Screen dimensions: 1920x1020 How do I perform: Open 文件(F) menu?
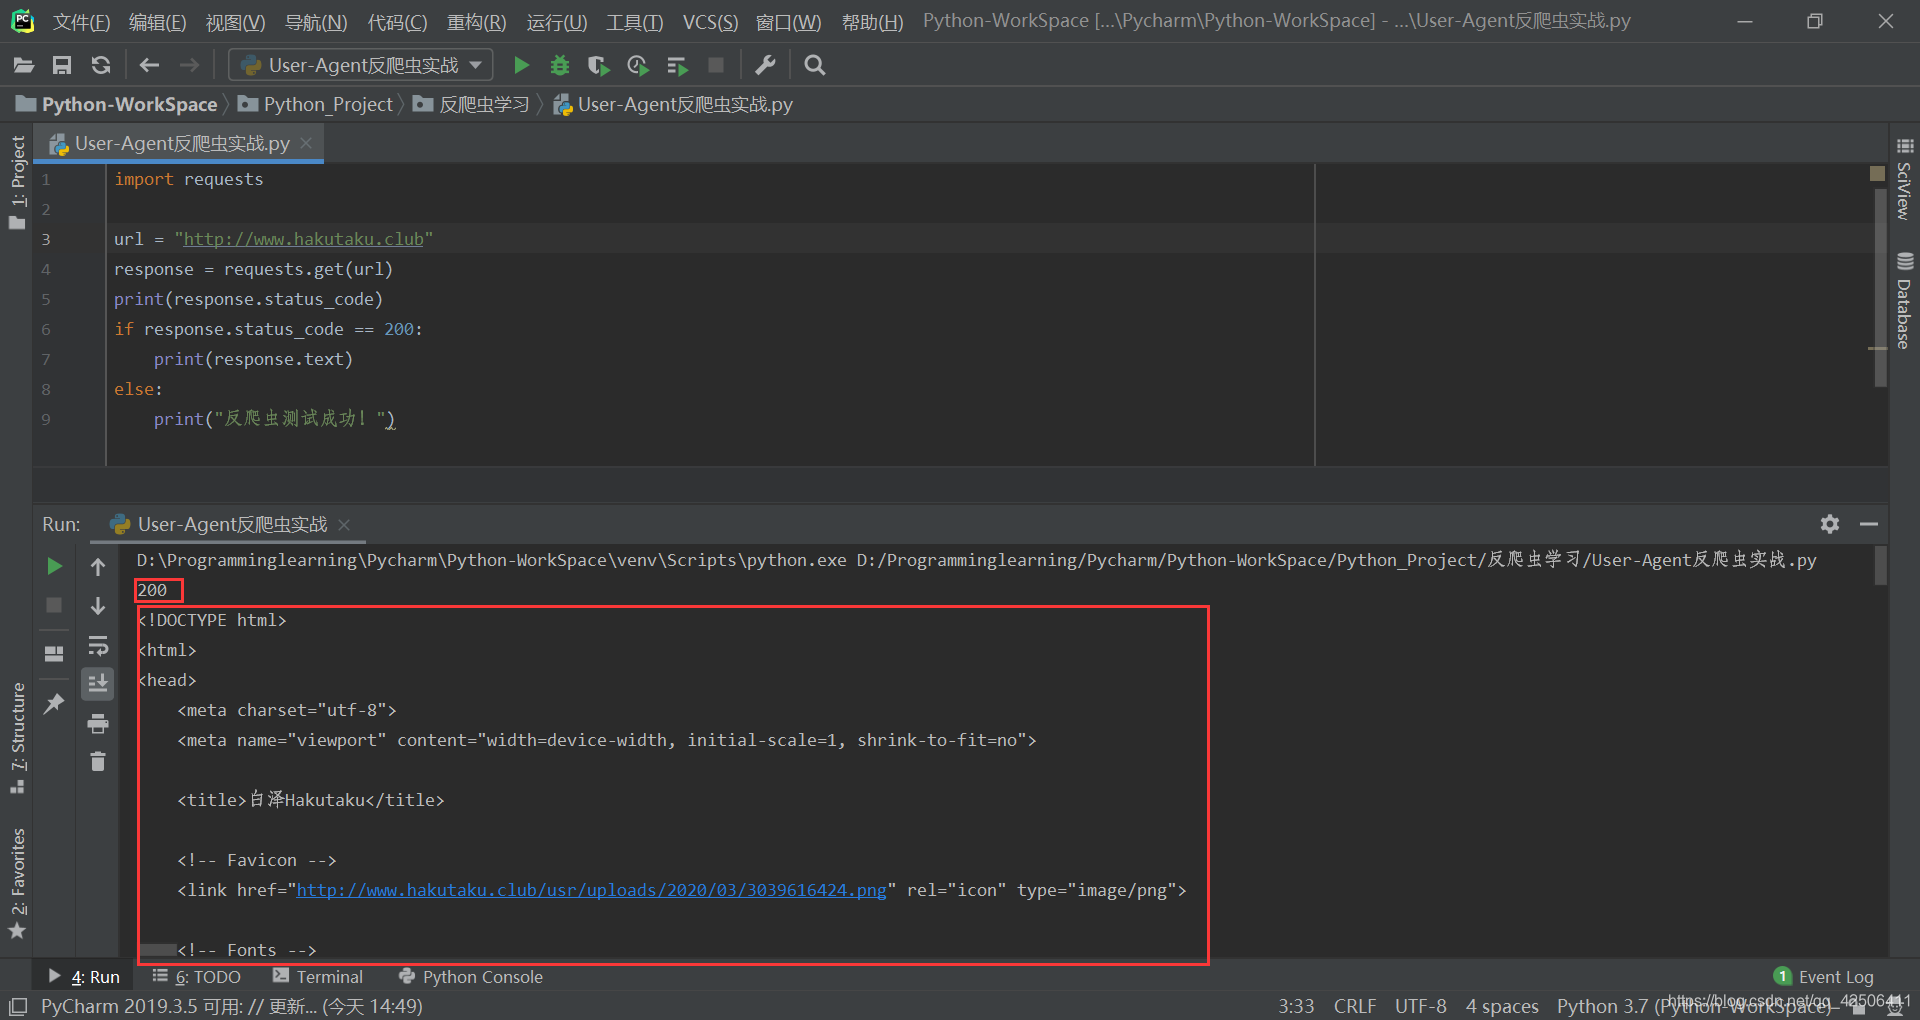pos(81,22)
